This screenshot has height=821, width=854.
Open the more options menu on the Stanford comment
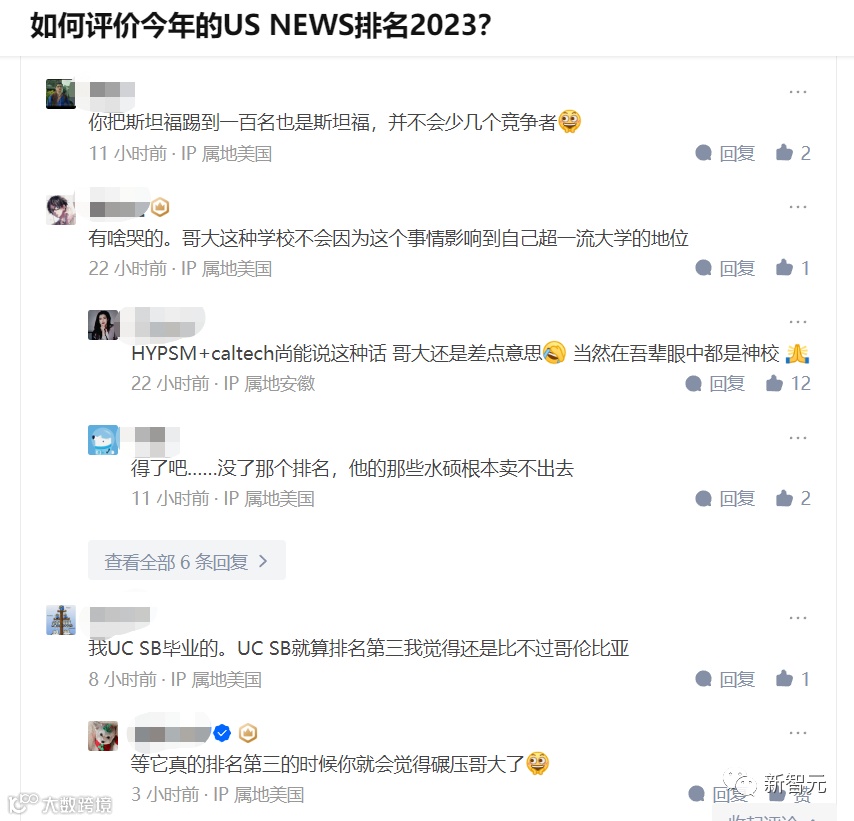coord(798,92)
